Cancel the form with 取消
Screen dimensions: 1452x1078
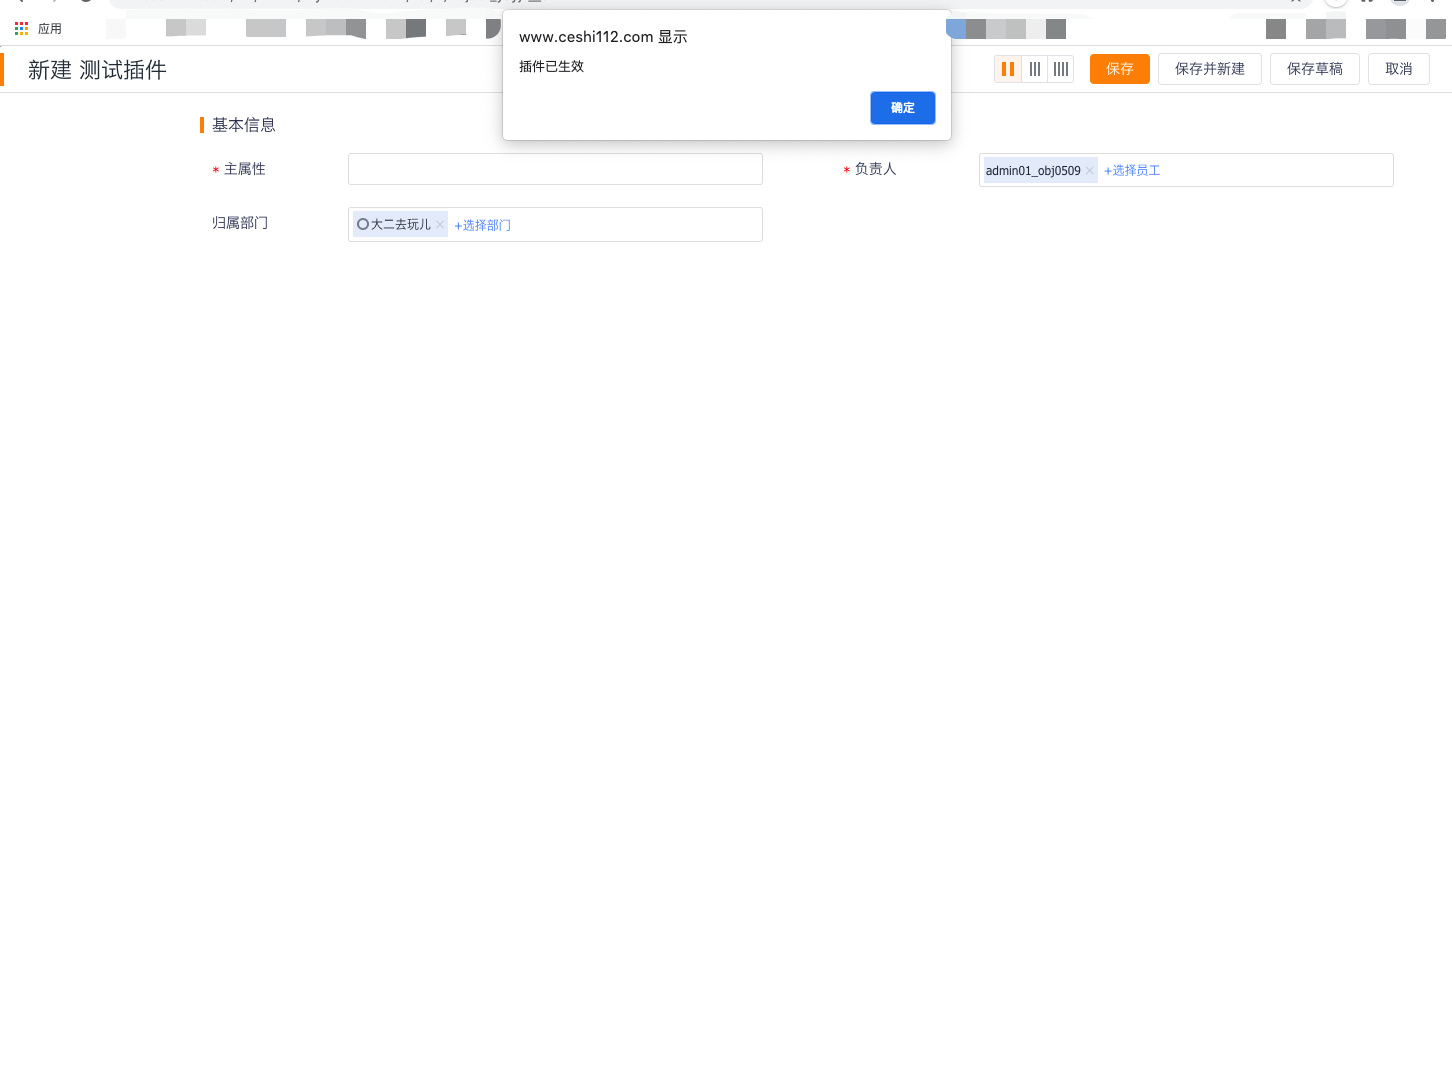[1398, 69]
